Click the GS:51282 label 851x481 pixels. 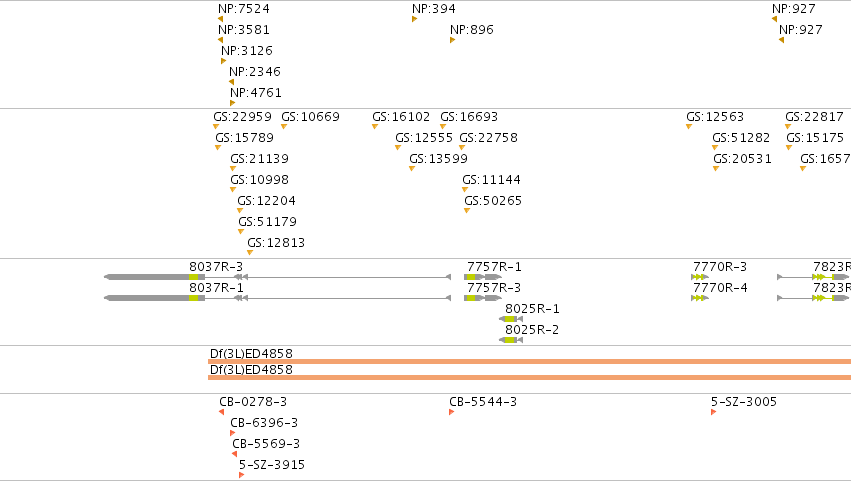click(x=741, y=138)
